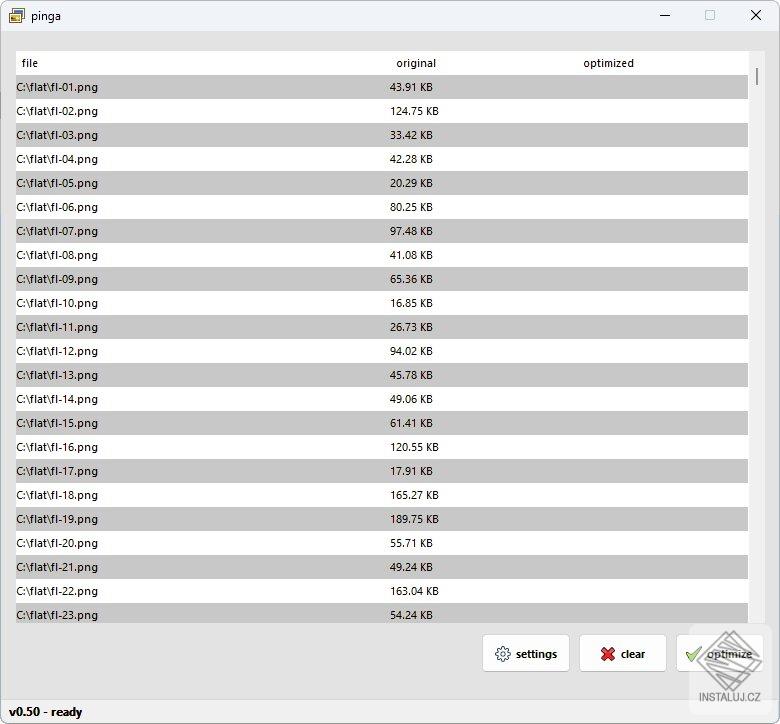Select row C:\flat\fl-19.png
This screenshot has width=780, height=724.
382,519
